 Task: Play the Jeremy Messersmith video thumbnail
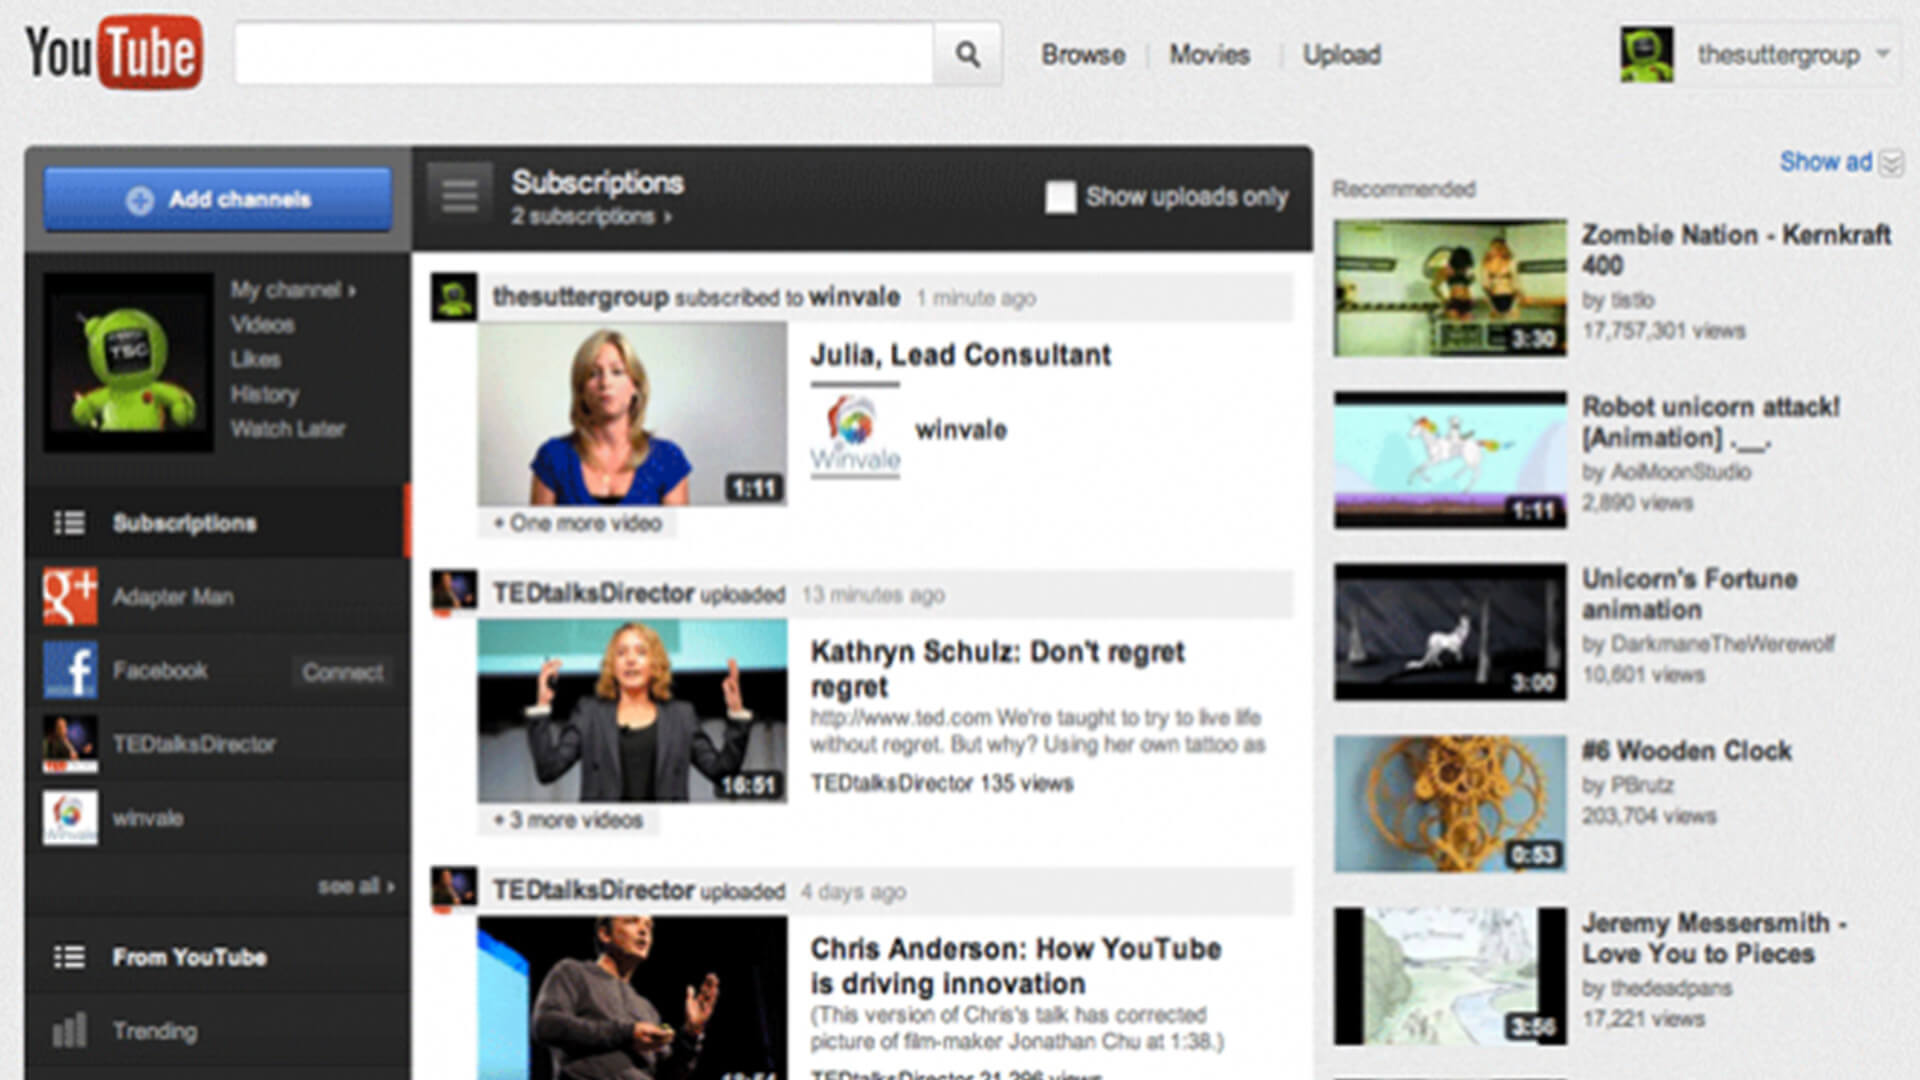[1450, 976]
